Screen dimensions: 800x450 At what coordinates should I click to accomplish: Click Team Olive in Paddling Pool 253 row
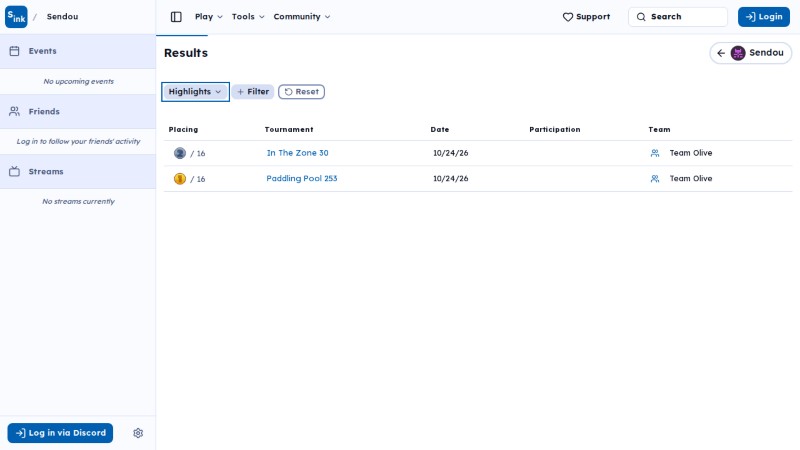[691, 179]
